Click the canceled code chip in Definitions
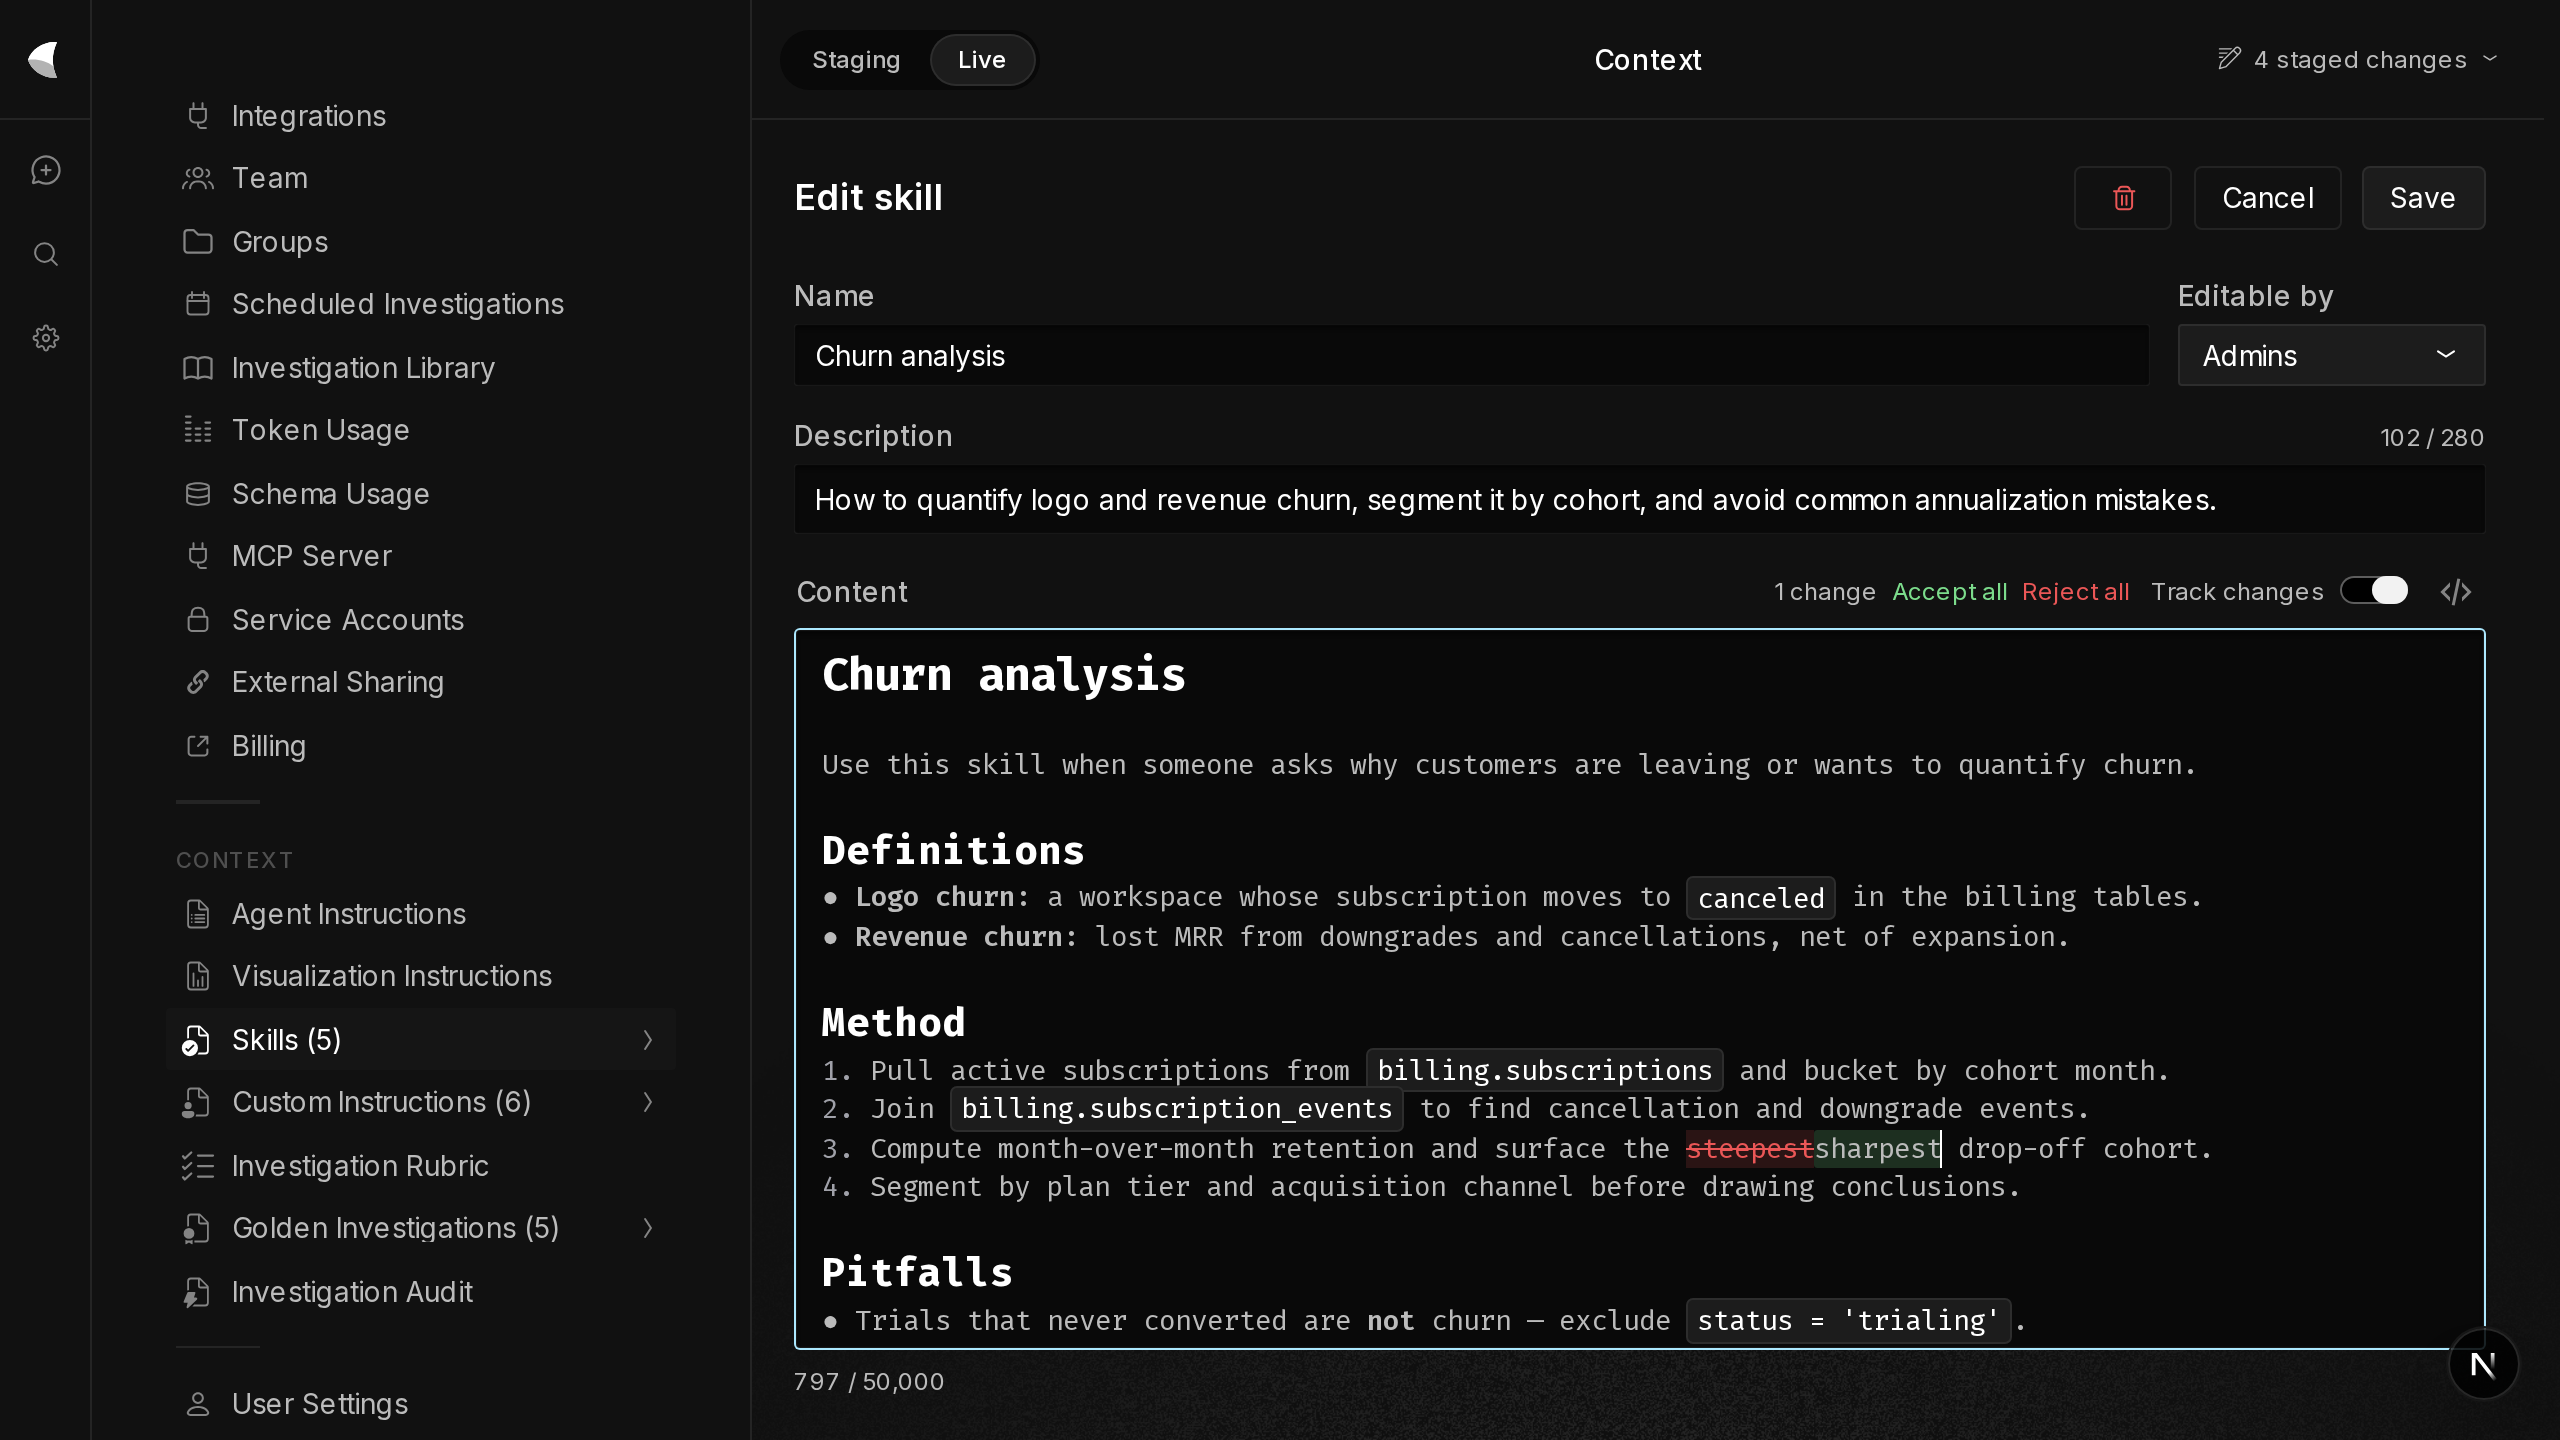This screenshot has width=2560, height=1440. [1760, 898]
